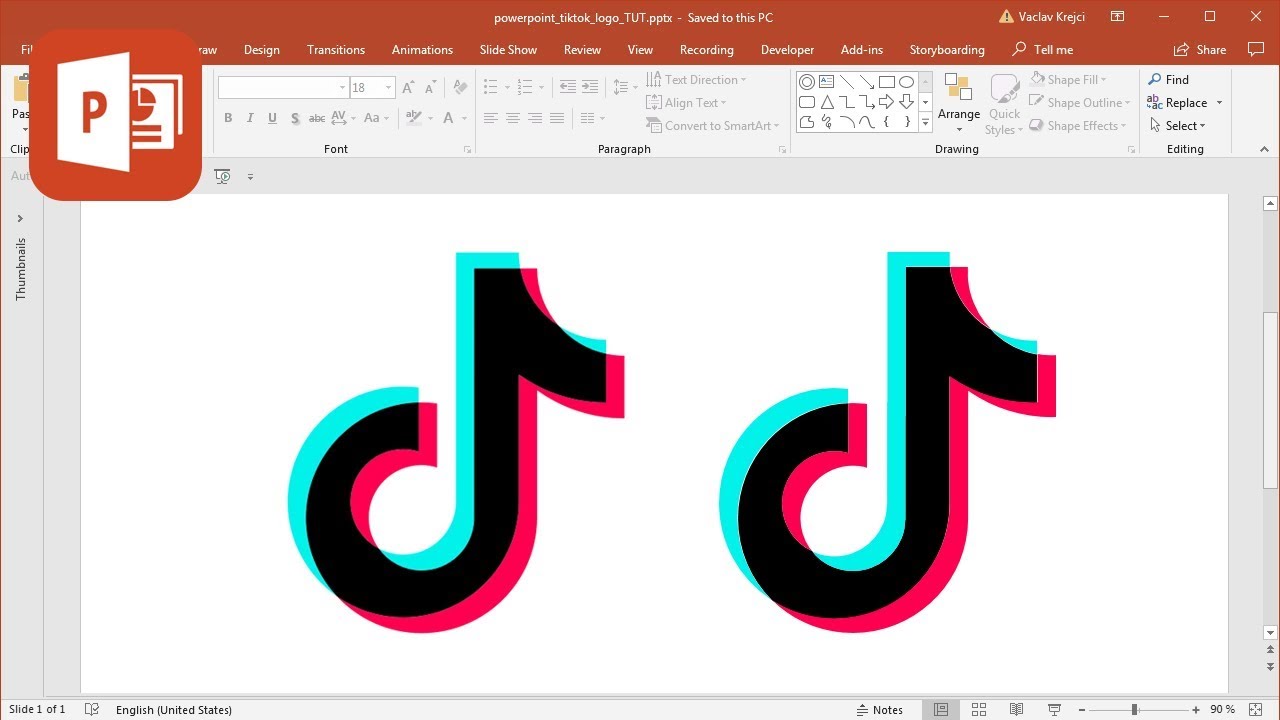This screenshot has width=1280, height=720.
Task: Select the Rounded Rectangle shape
Action: pyautogui.click(x=807, y=102)
